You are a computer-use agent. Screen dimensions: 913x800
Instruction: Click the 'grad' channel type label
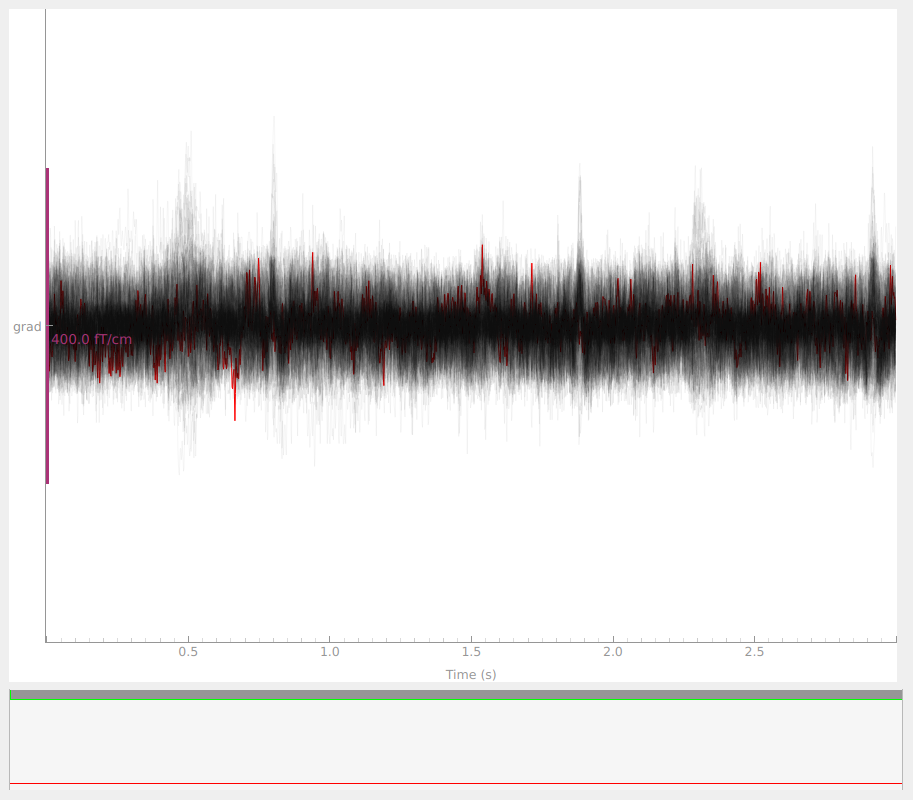pyautogui.click(x=27, y=327)
